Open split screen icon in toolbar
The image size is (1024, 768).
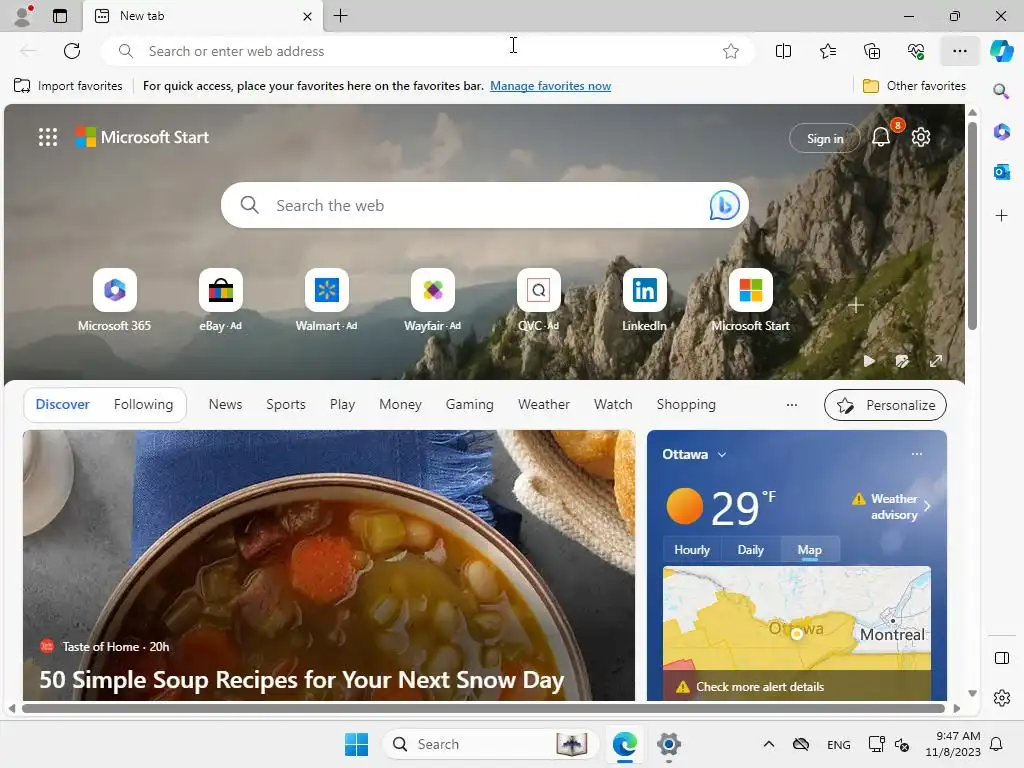pos(783,51)
